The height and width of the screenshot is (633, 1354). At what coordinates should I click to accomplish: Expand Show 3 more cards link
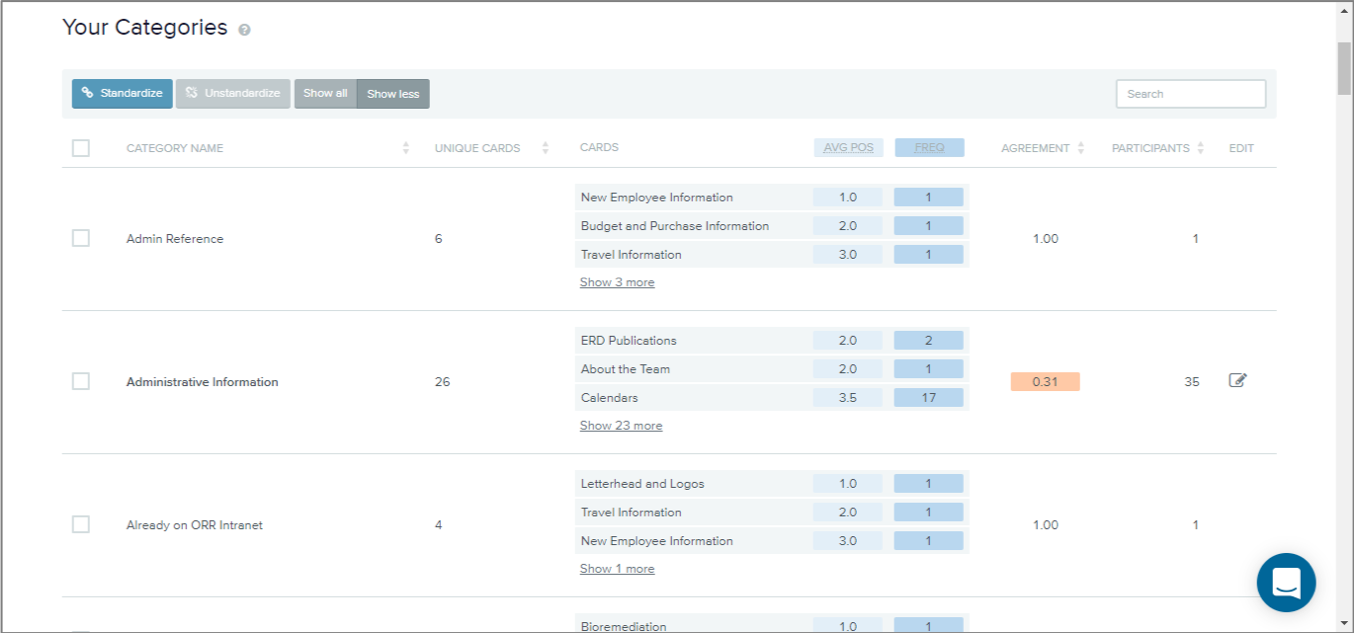pos(617,282)
